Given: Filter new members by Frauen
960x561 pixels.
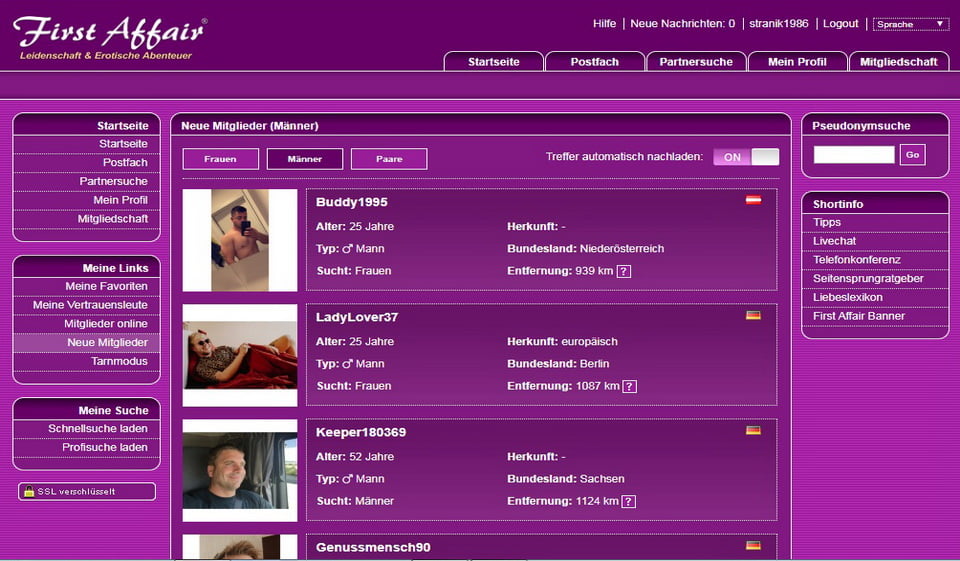Looking at the screenshot, I should (x=220, y=159).
